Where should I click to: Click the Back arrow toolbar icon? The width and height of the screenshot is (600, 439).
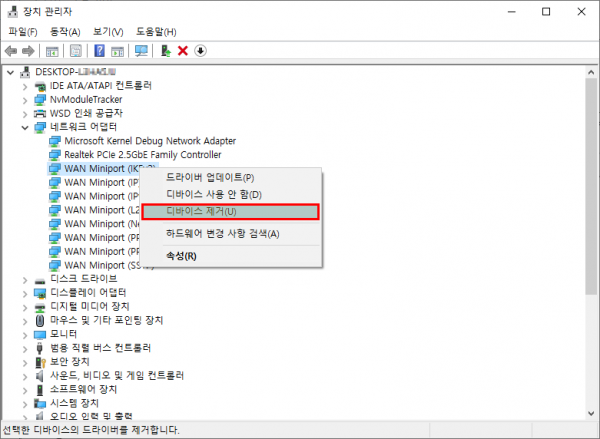[11, 51]
